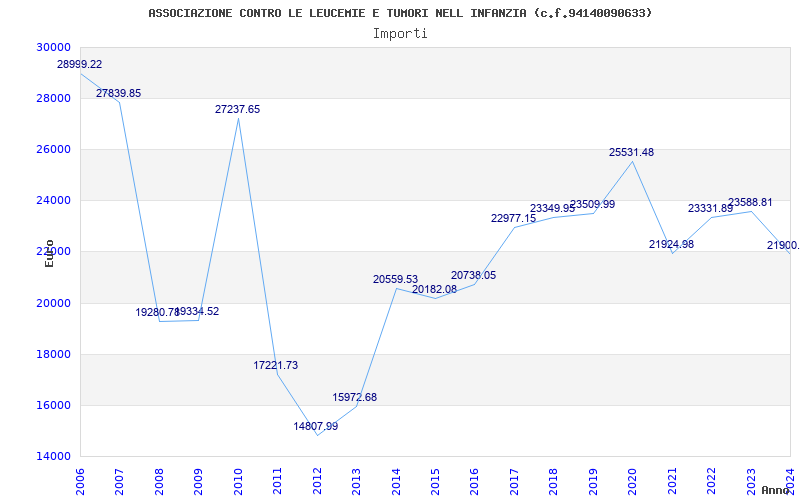Click the 22977.15 data label

tap(514, 218)
